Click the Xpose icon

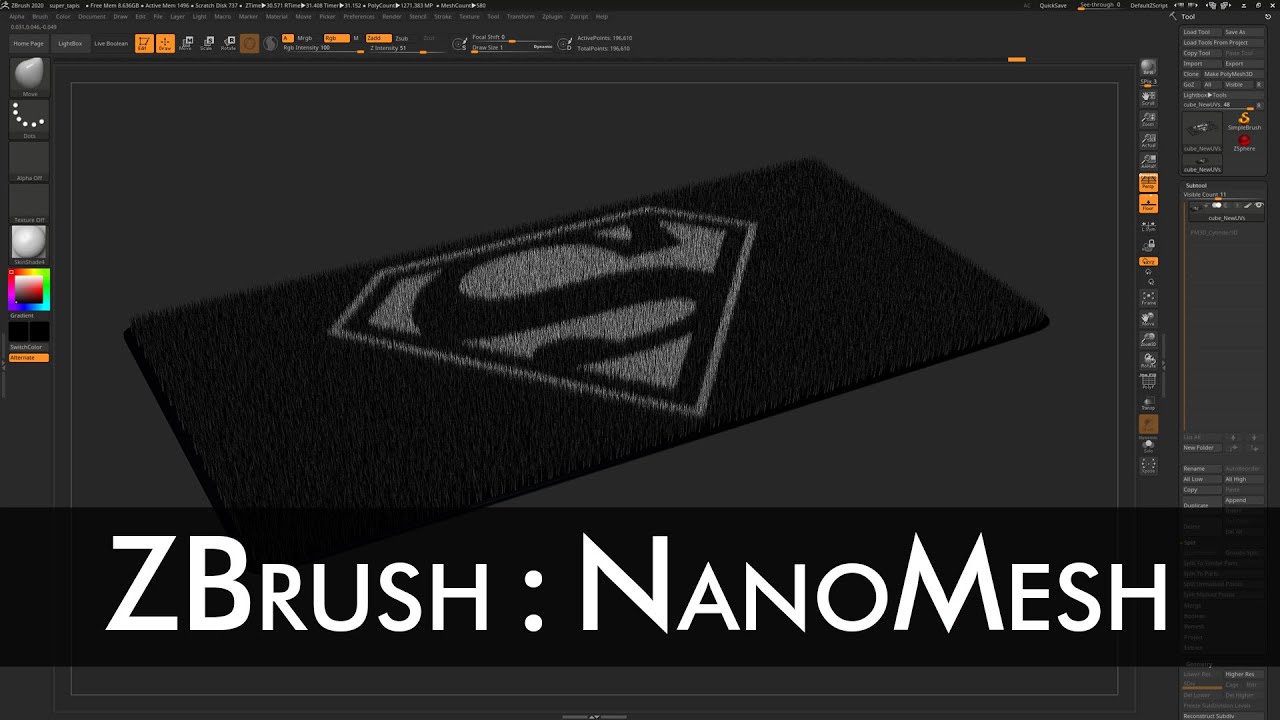point(1148,466)
